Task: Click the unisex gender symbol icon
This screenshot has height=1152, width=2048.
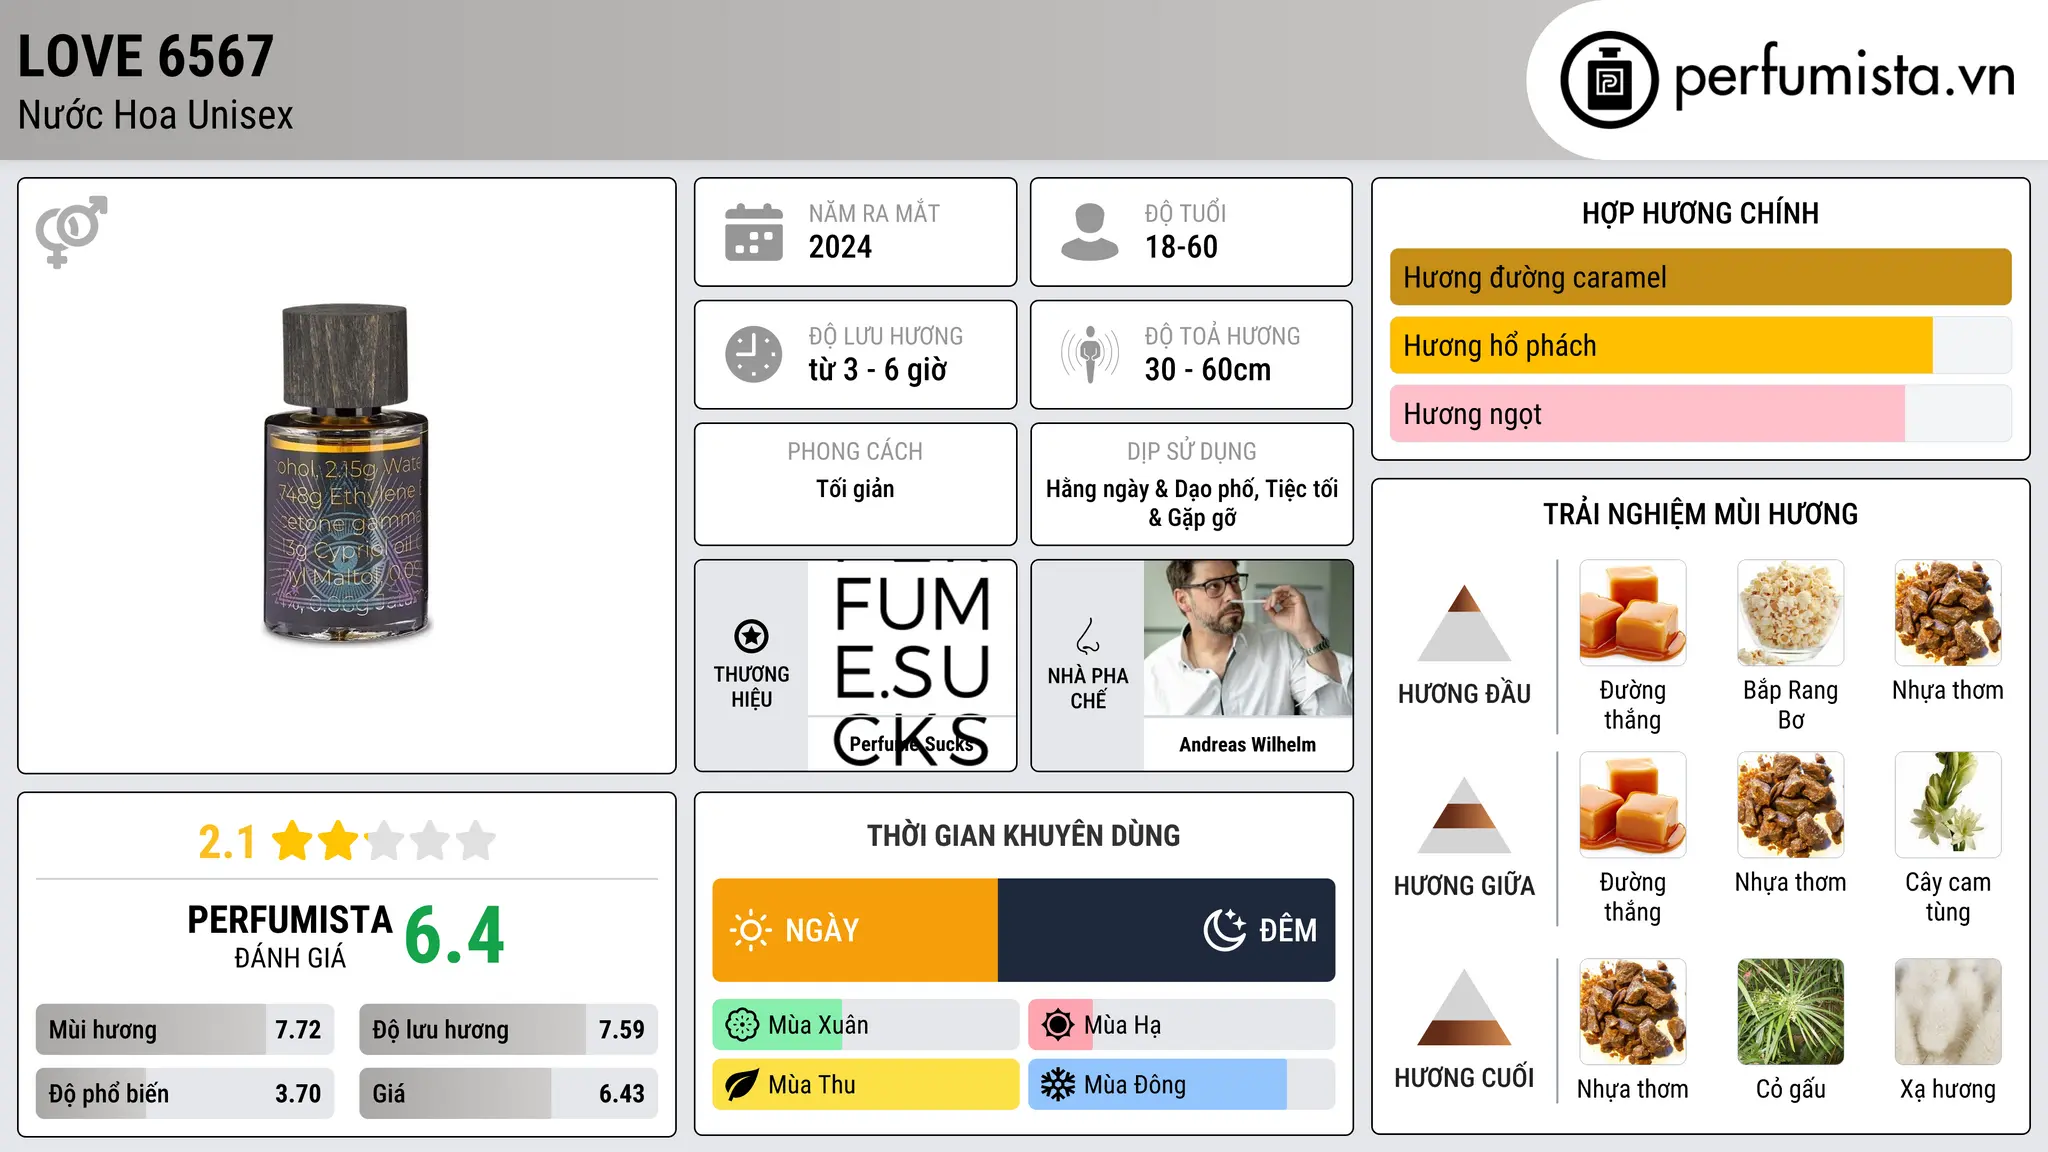Action: tap(71, 231)
